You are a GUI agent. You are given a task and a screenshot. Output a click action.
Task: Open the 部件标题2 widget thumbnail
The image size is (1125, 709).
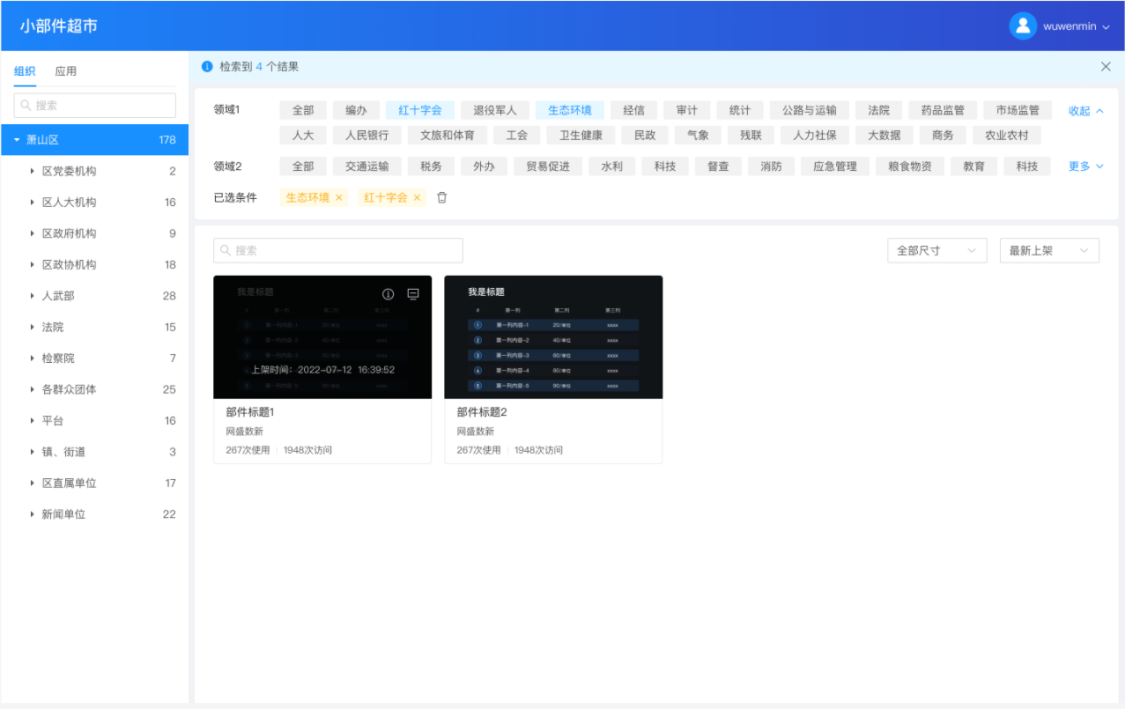click(553, 337)
